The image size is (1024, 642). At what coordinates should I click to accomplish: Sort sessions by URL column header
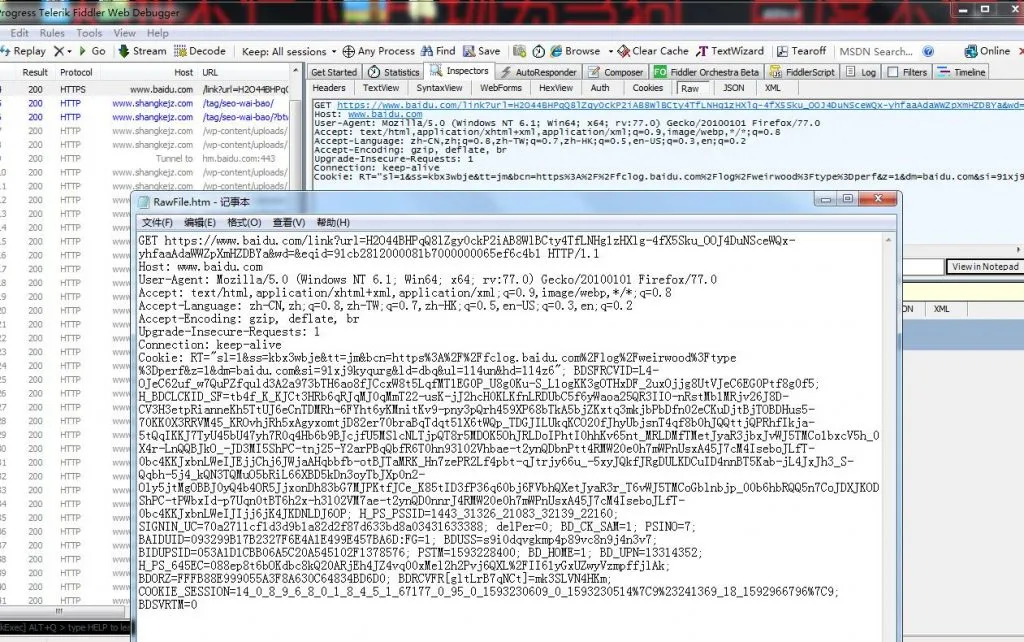(x=210, y=72)
